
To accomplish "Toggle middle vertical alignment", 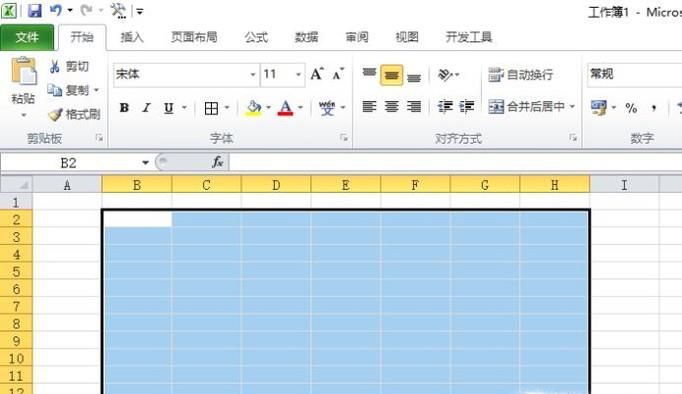I will pos(391,75).
